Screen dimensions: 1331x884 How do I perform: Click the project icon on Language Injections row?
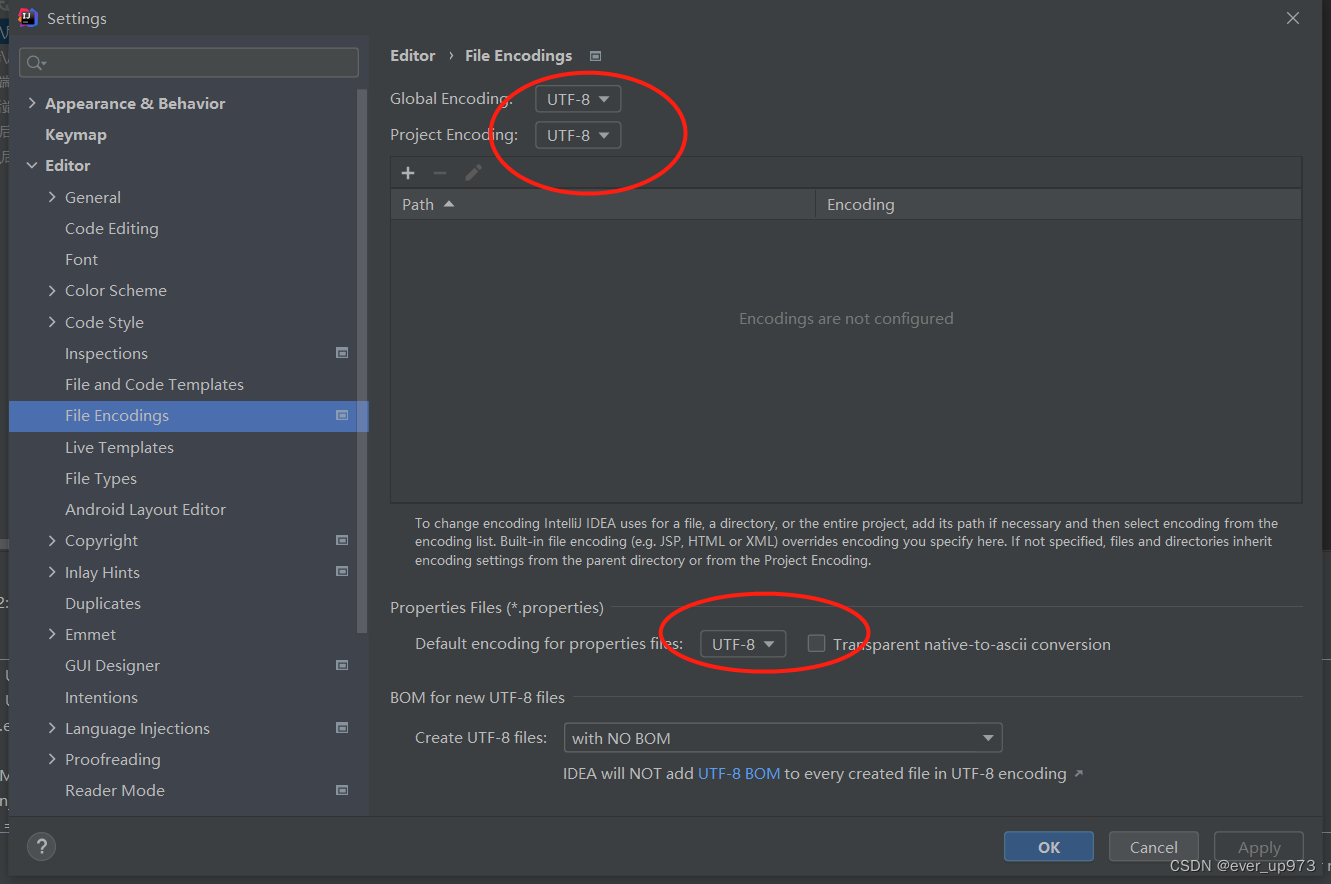(342, 728)
